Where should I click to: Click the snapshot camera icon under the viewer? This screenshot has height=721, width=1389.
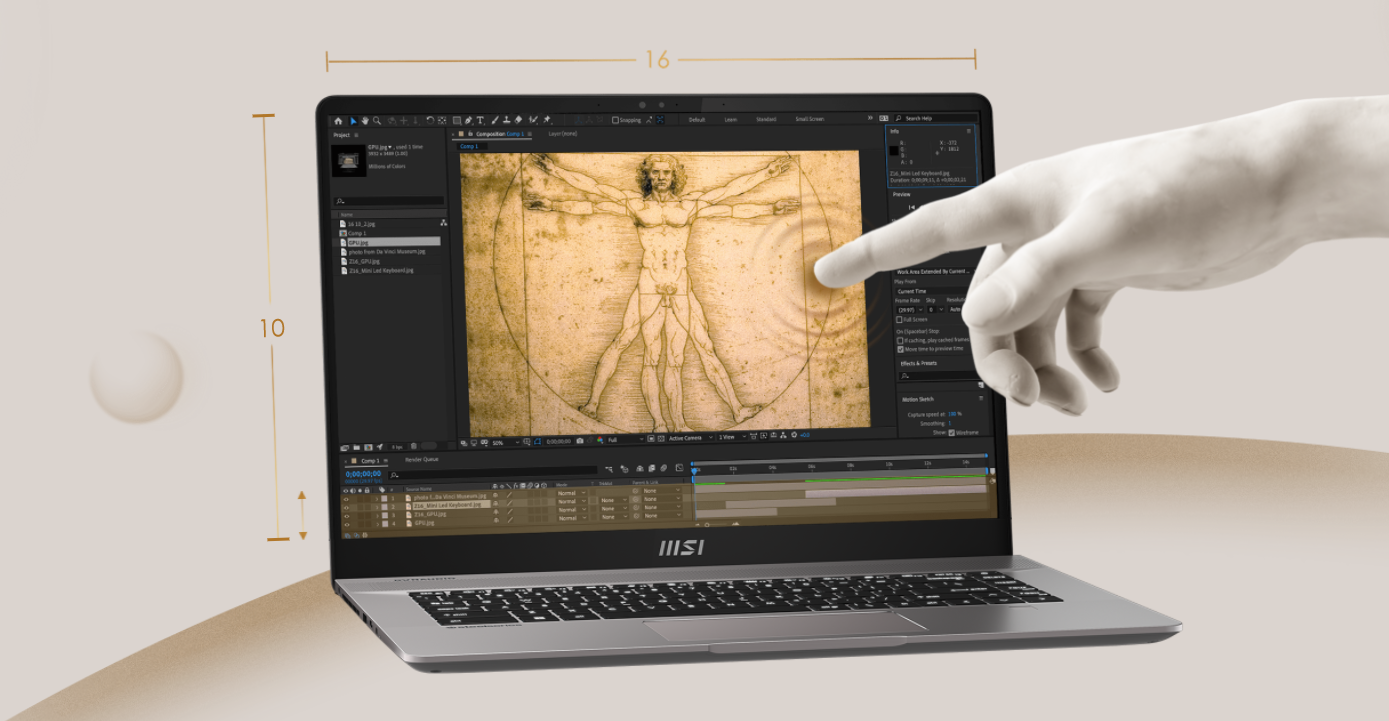[580, 439]
